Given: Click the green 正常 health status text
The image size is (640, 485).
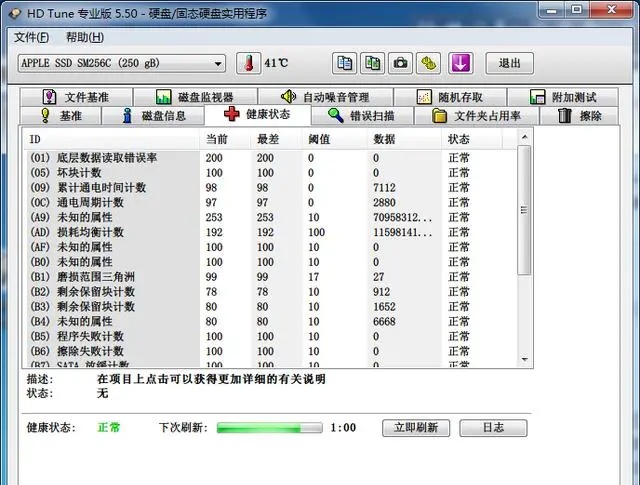Looking at the screenshot, I should pos(109,427).
